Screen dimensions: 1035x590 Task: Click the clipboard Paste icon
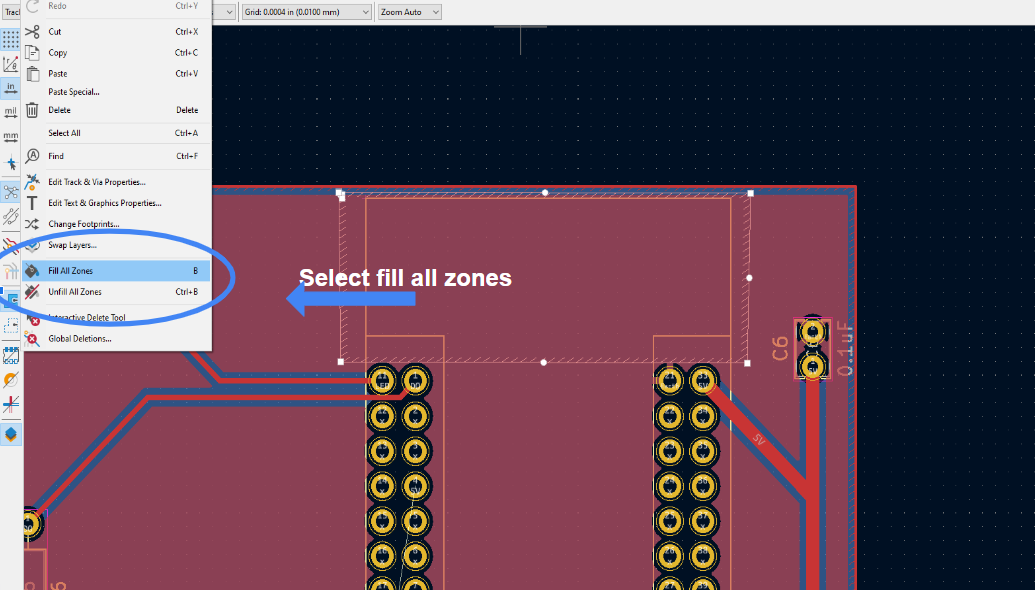(x=32, y=74)
